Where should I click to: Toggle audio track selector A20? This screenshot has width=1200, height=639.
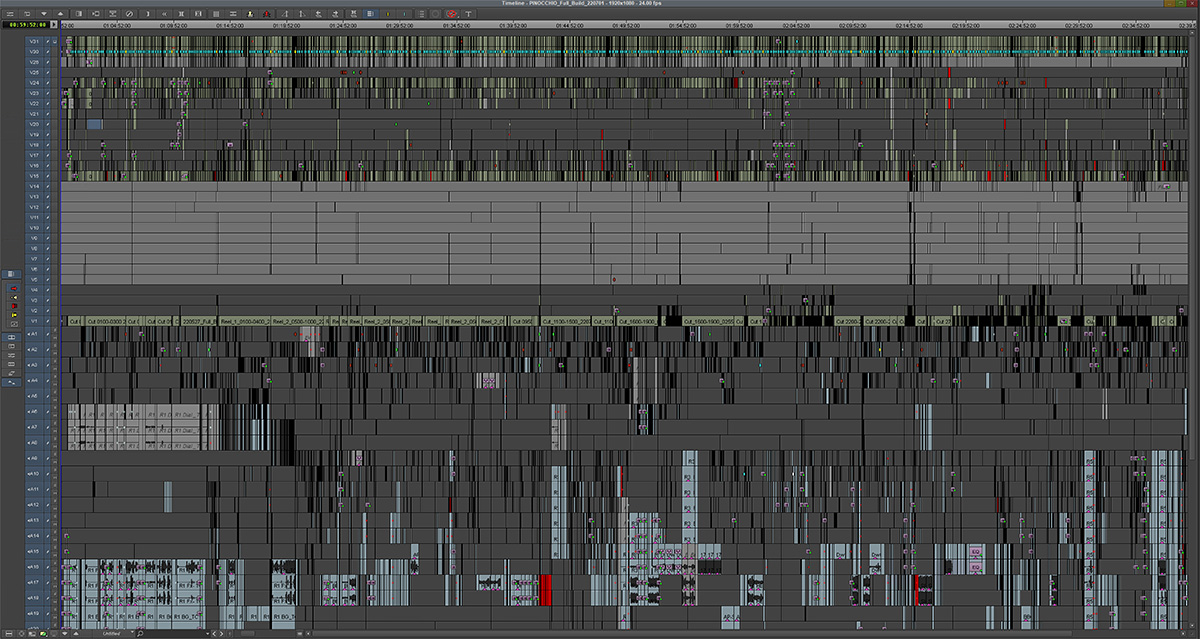point(34,627)
